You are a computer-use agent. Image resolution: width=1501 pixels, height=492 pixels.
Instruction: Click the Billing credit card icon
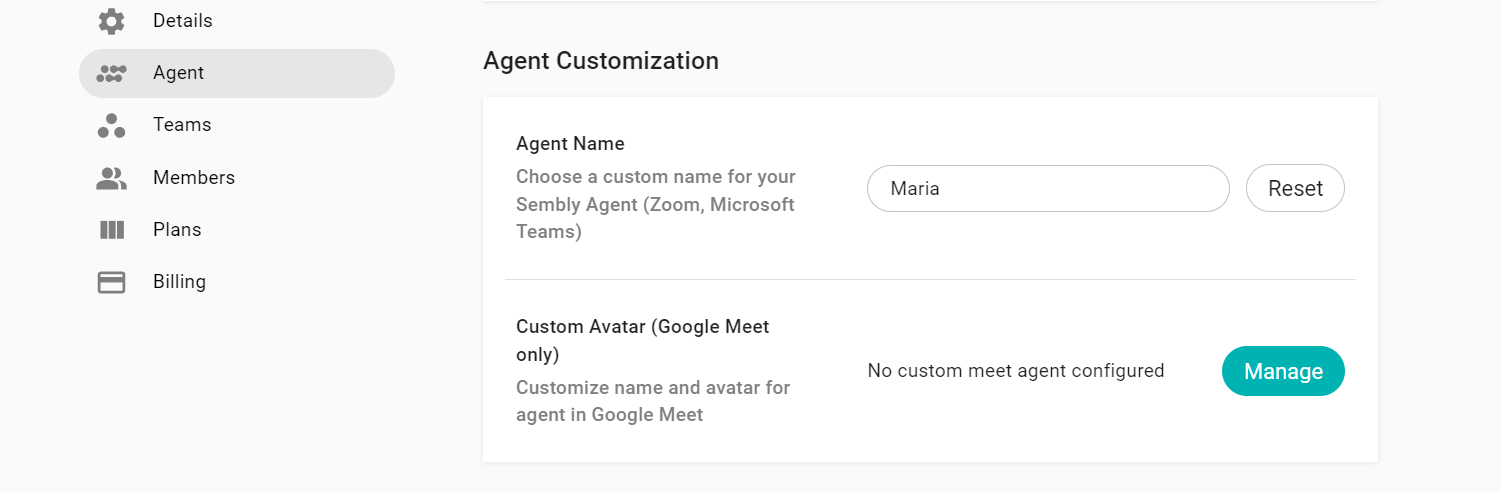tap(111, 282)
